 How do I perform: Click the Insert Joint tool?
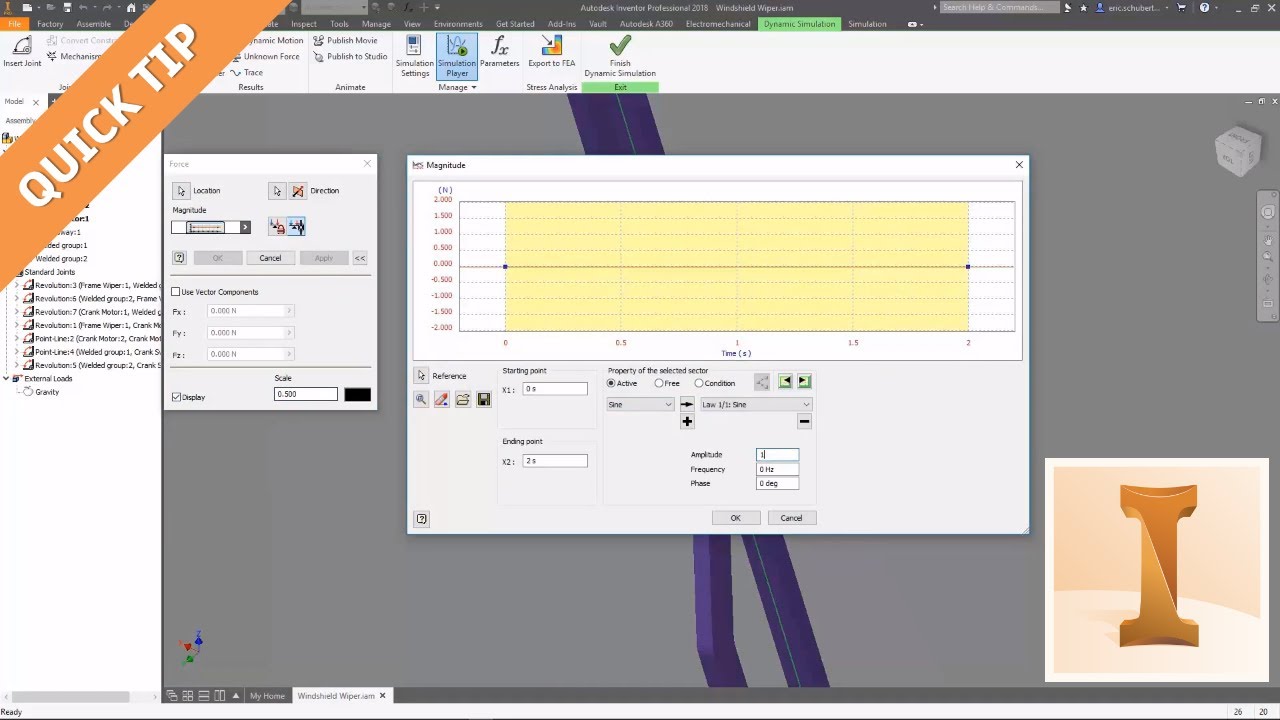click(x=22, y=52)
